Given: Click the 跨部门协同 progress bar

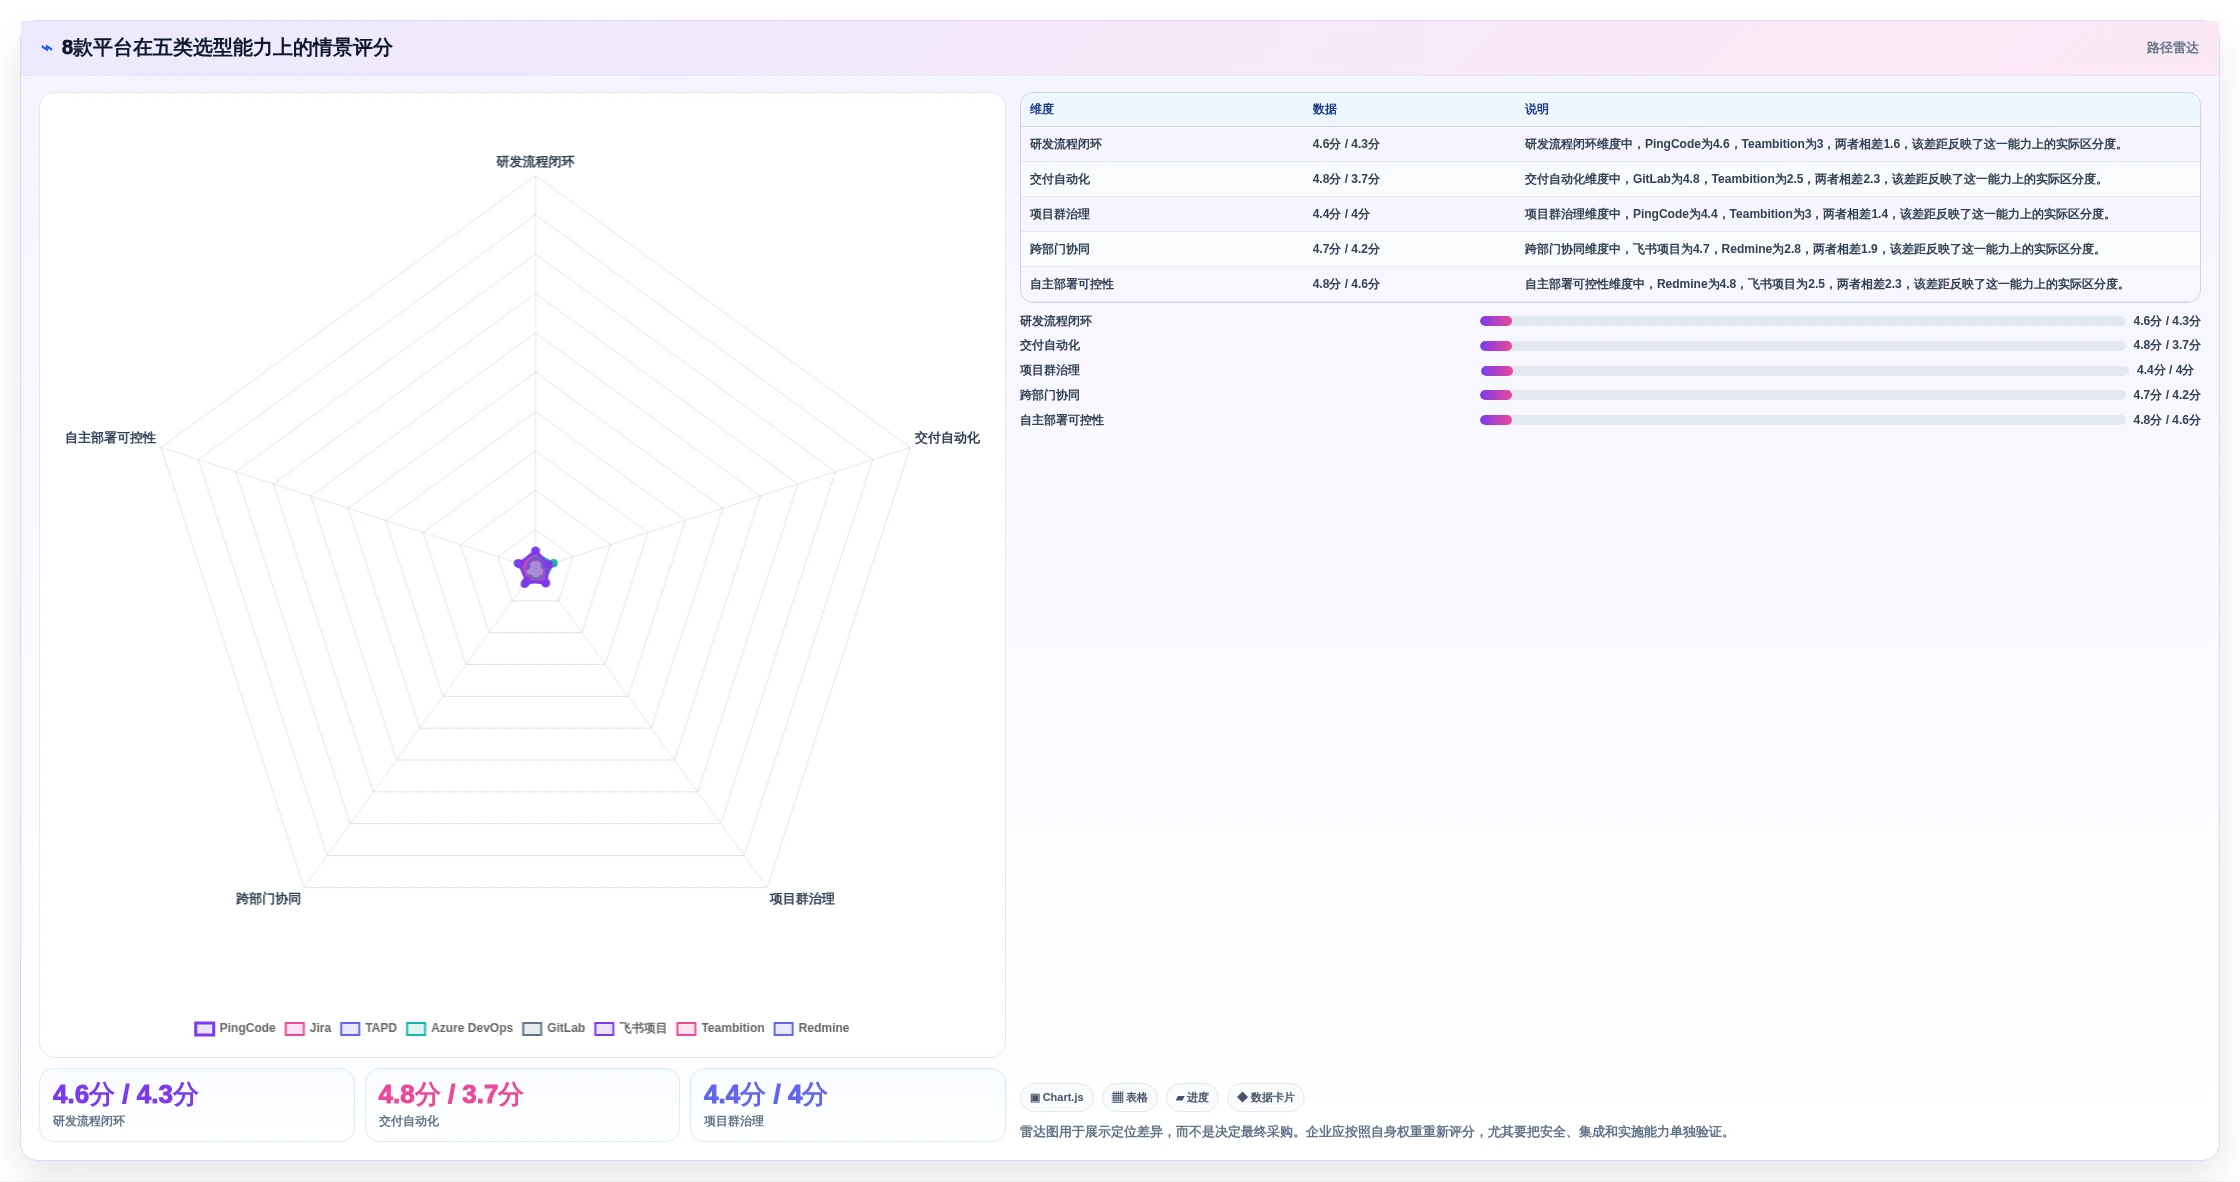Looking at the screenshot, I should 1802,395.
